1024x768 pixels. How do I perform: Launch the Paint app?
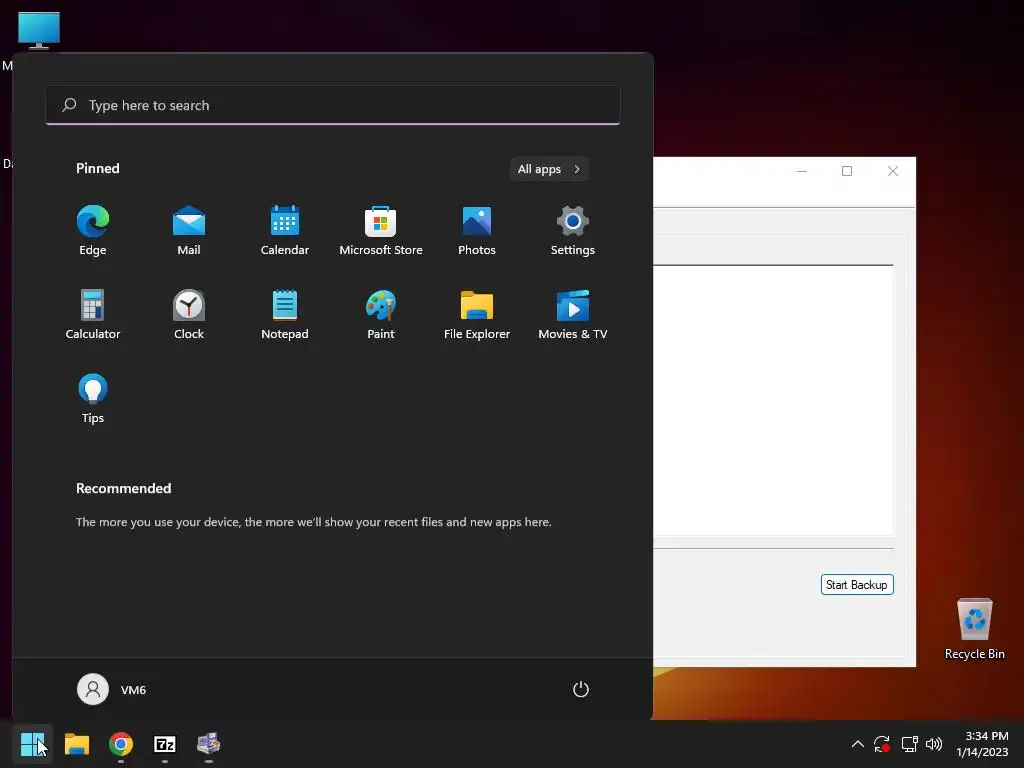(381, 315)
